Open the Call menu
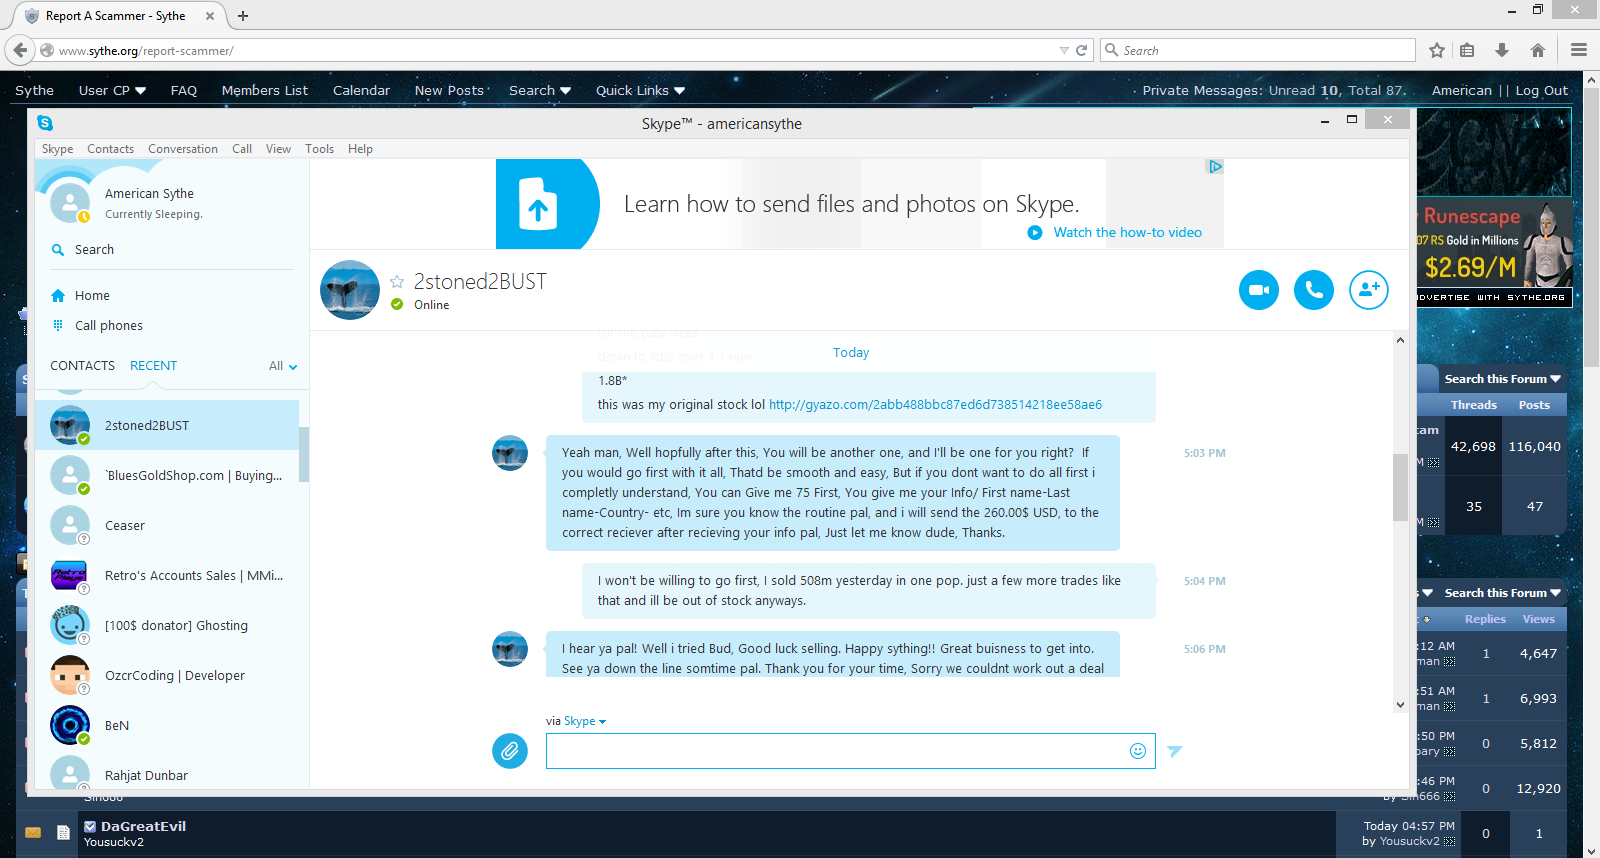 pos(242,149)
